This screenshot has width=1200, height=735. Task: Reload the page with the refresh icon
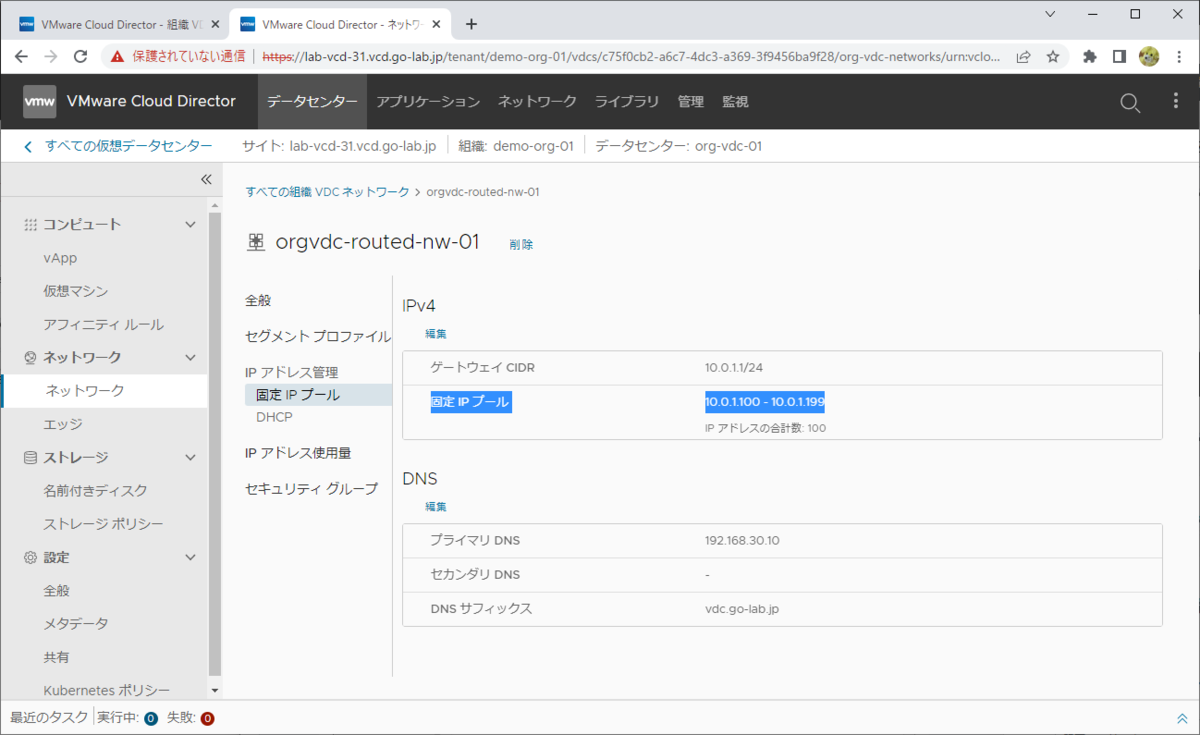(81, 57)
